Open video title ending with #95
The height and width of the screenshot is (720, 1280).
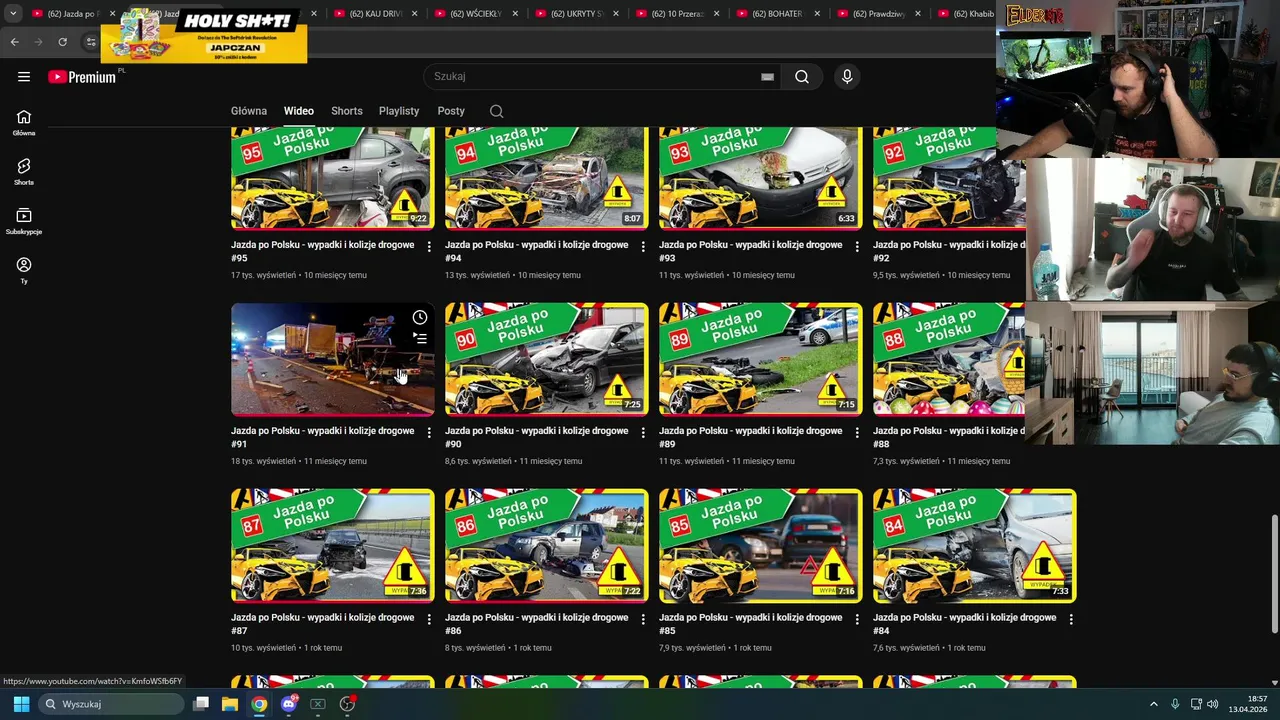(x=322, y=251)
